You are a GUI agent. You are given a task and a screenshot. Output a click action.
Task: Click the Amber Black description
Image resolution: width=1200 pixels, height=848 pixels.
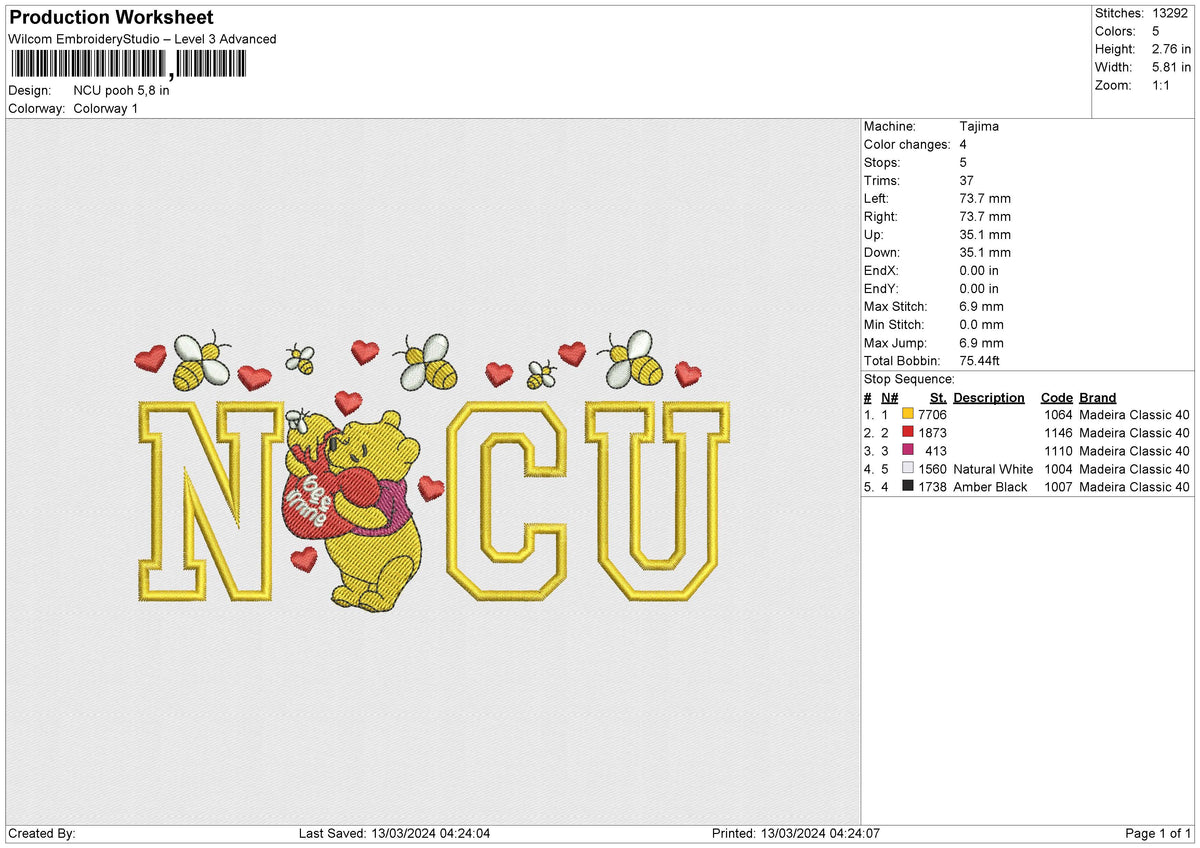(990, 486)
